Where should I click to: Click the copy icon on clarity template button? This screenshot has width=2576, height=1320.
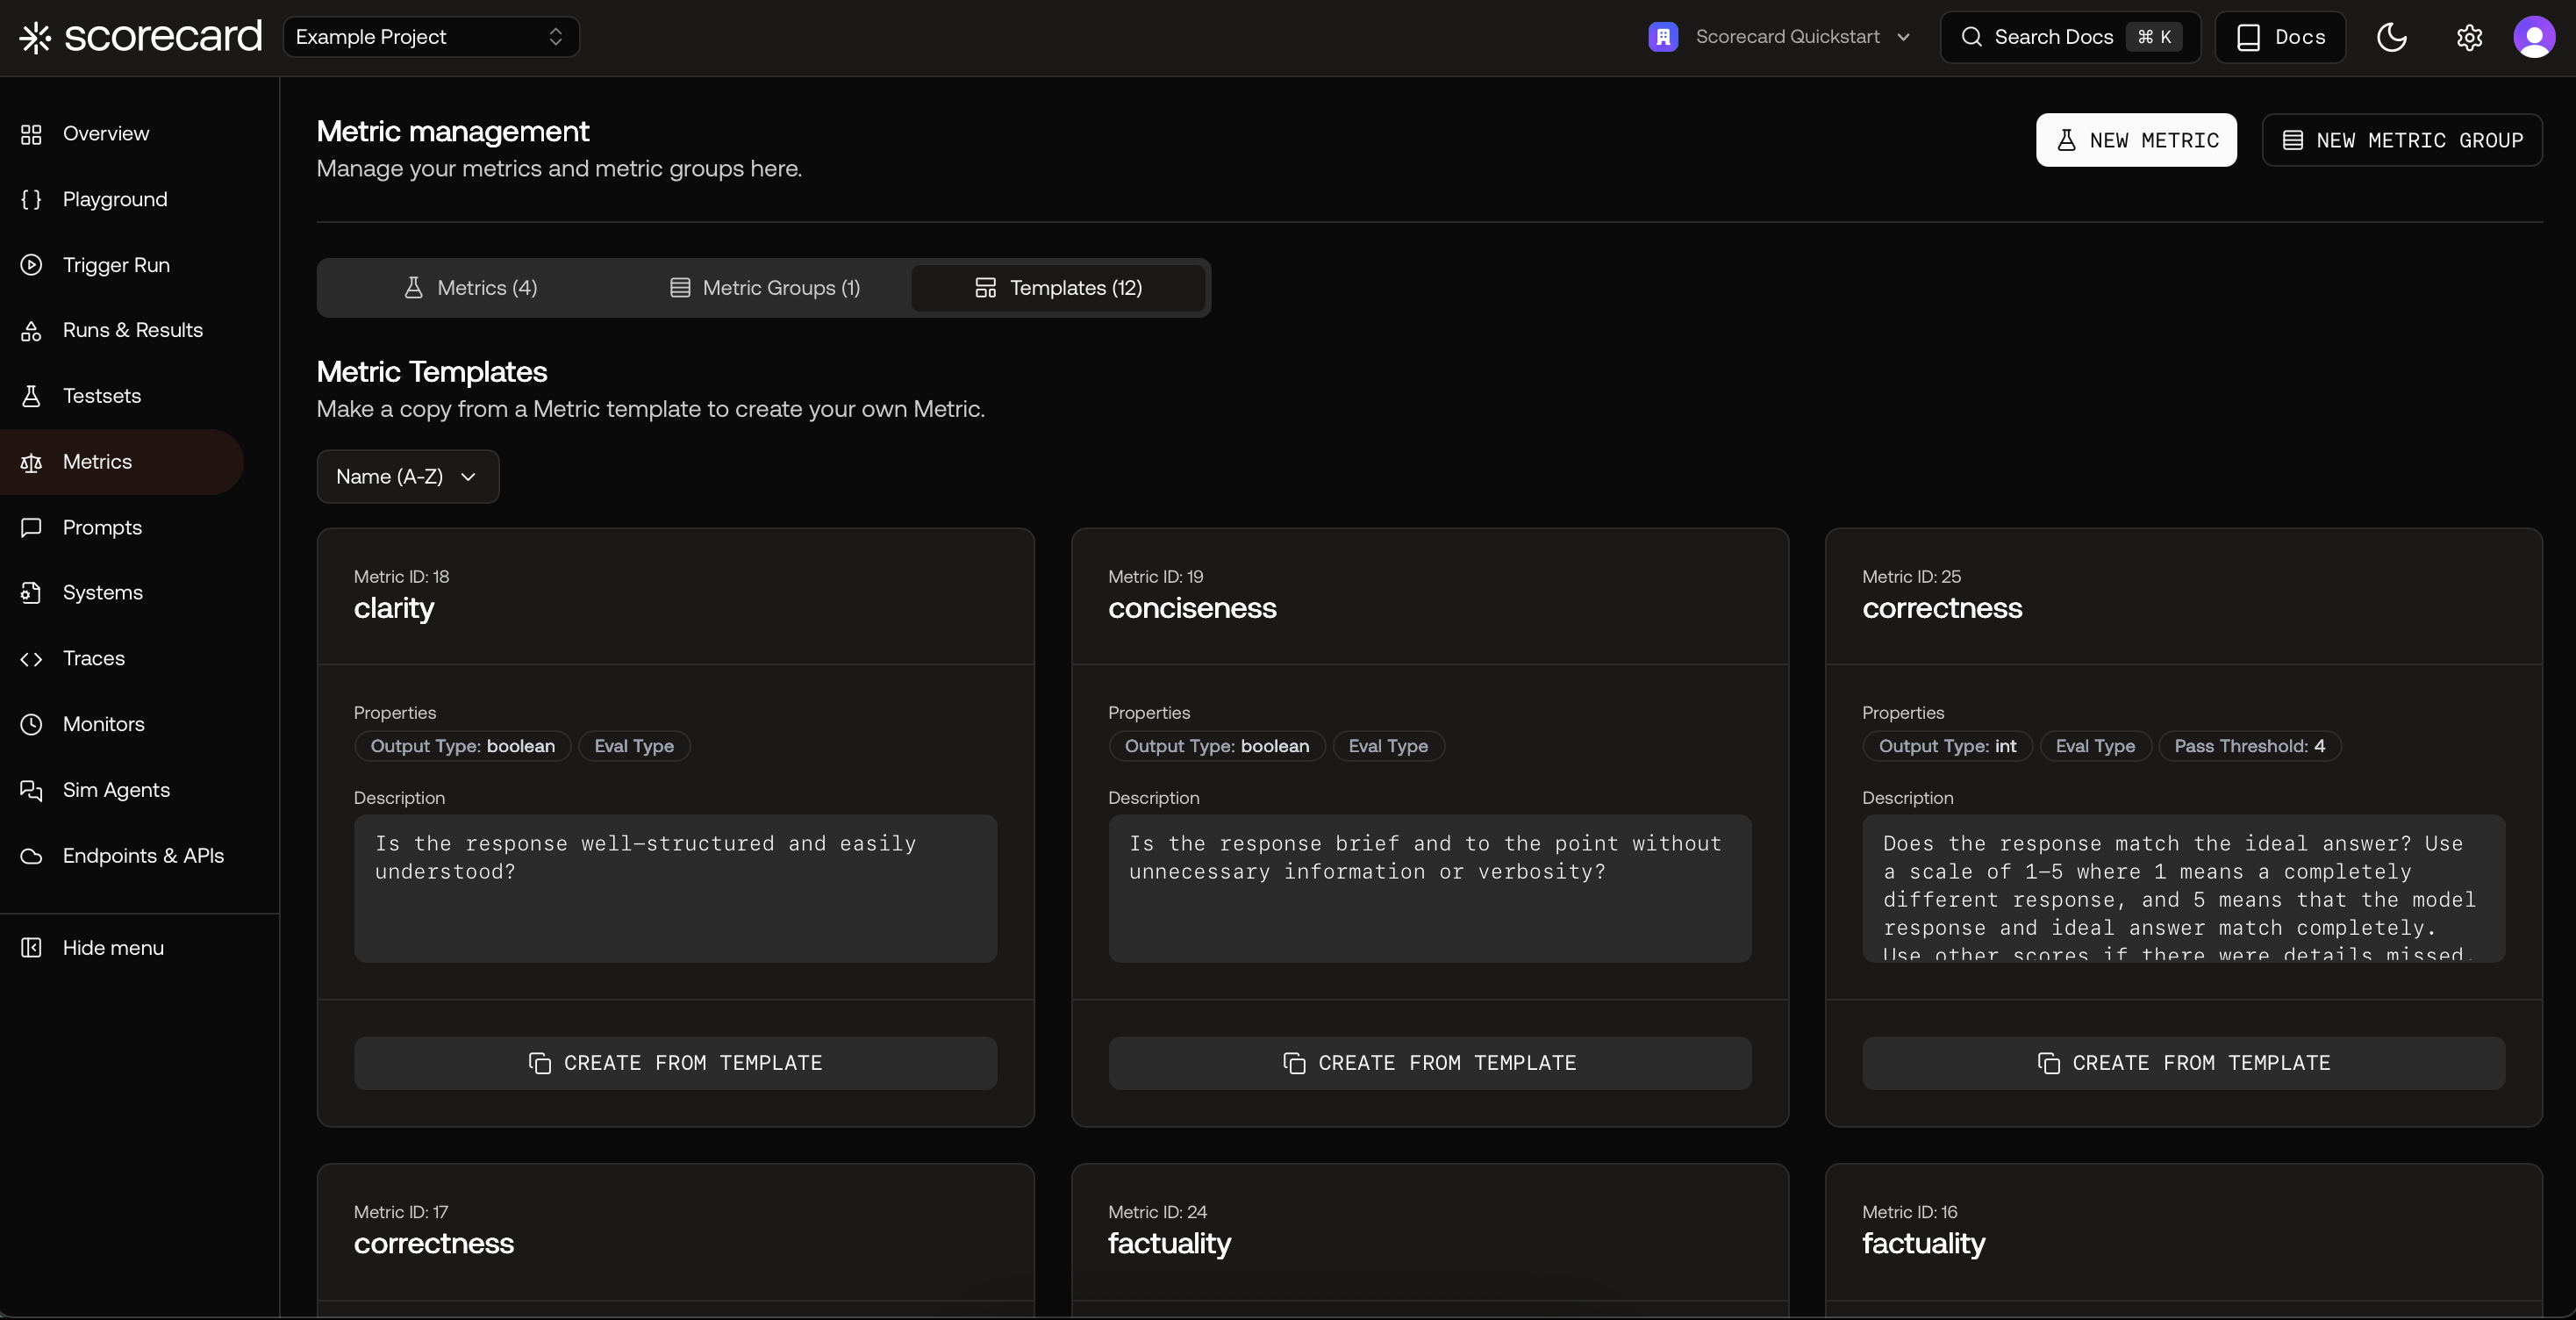(x=539, y=1063)
